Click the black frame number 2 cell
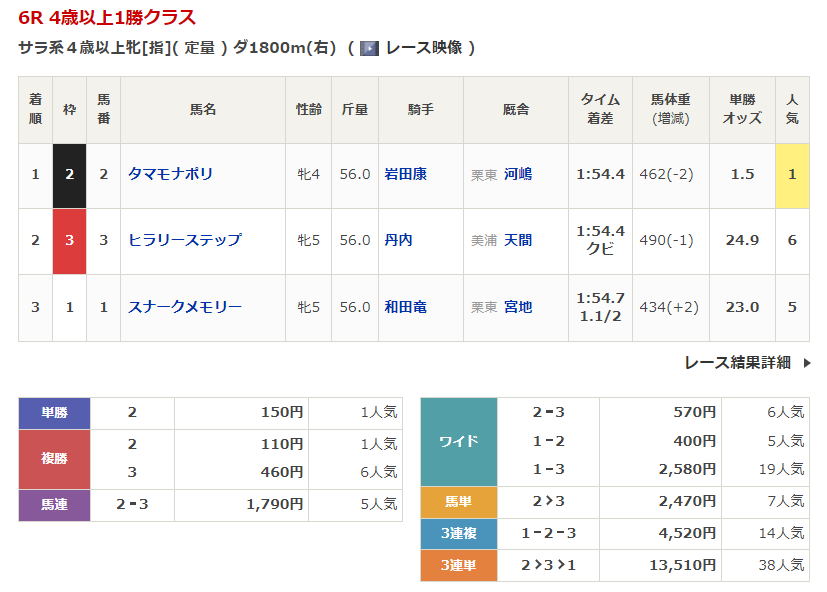827x592 pixels. pos(70,174)
